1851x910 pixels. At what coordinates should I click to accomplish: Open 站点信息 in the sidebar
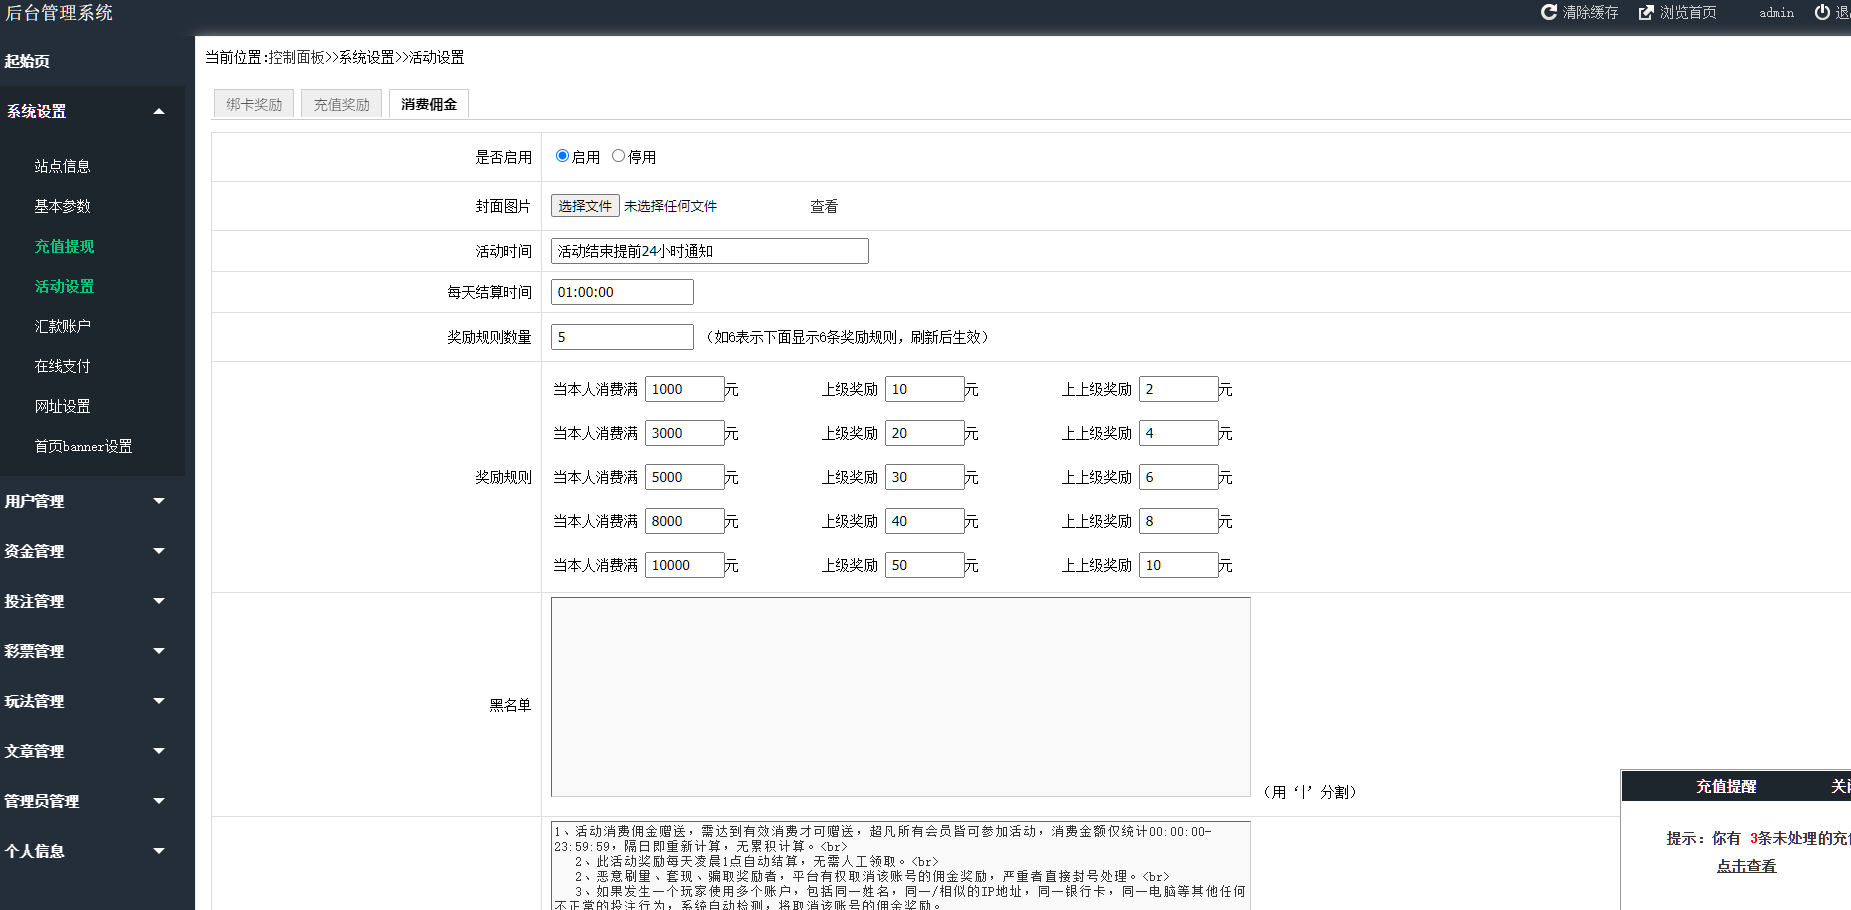(x=62, y=166)
